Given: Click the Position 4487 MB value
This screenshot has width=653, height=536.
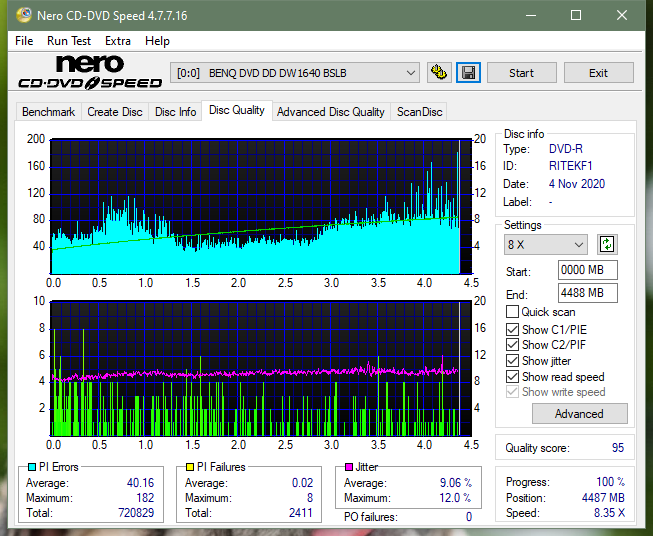Looking at the screenshot, I should (x=603, y=498).
